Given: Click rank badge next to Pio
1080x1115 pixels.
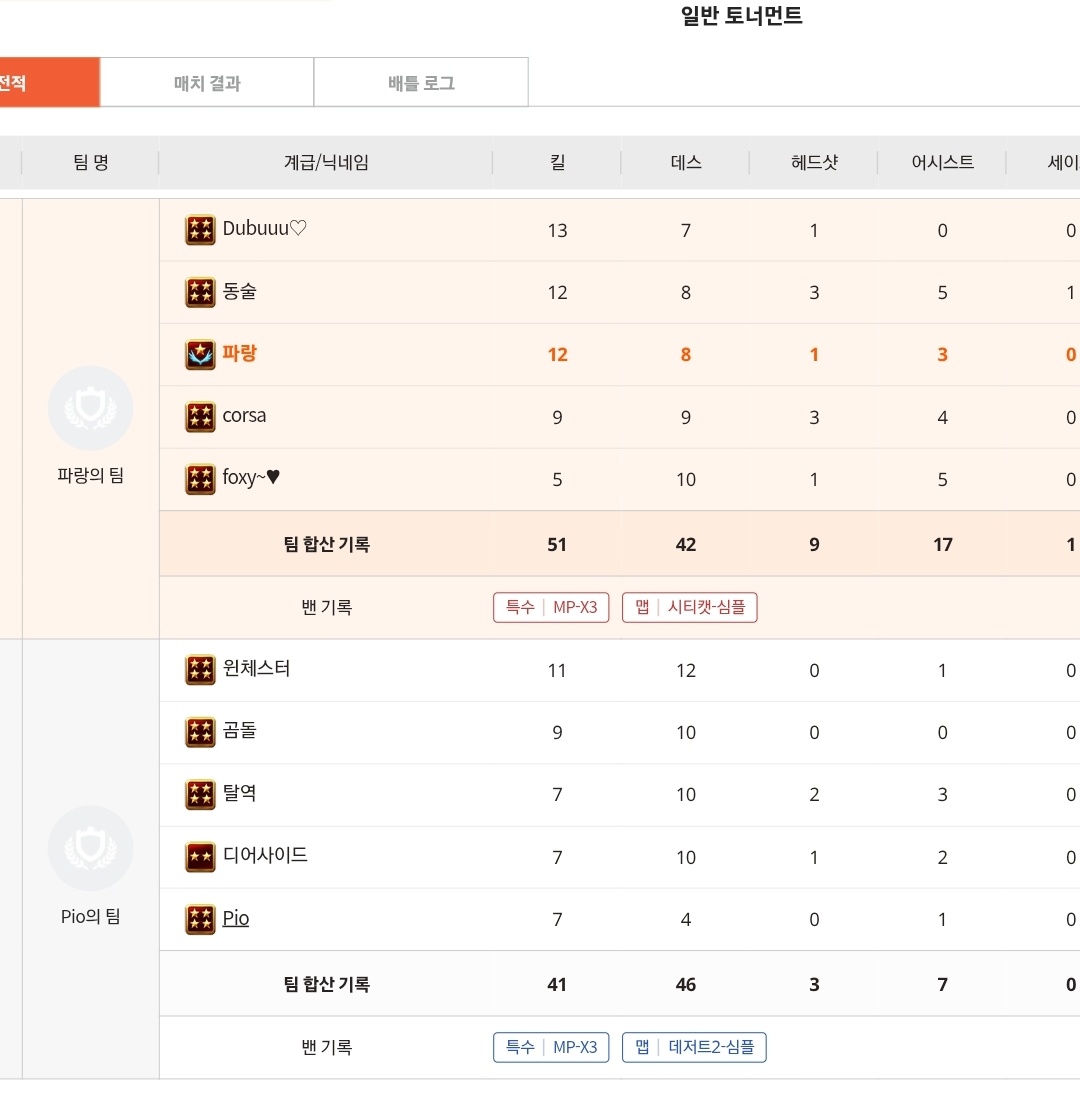Looking at the screenshot, I should [x=200, y=919].
